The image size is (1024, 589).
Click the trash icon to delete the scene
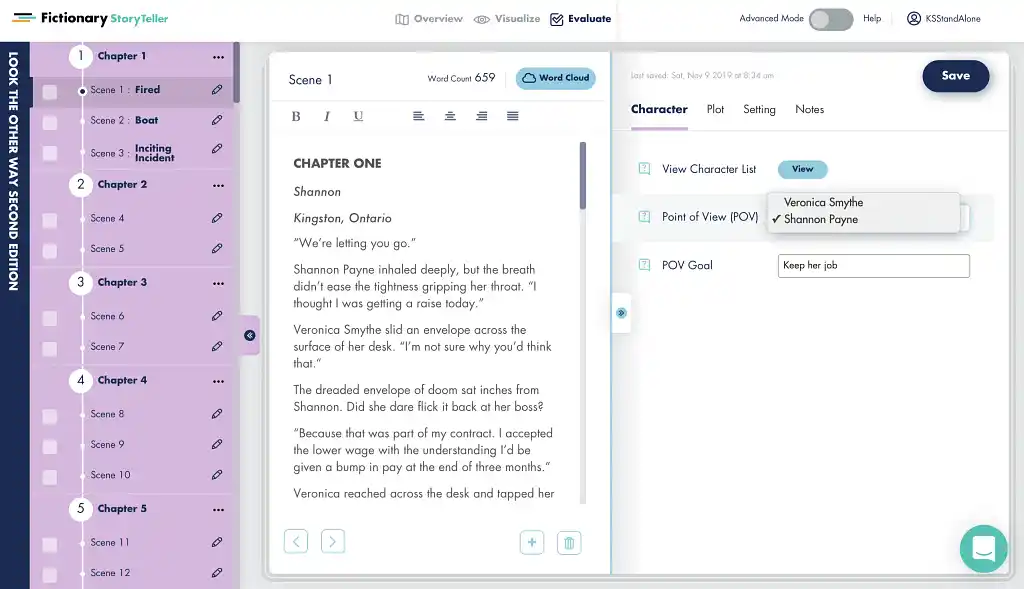coord(569,543)
